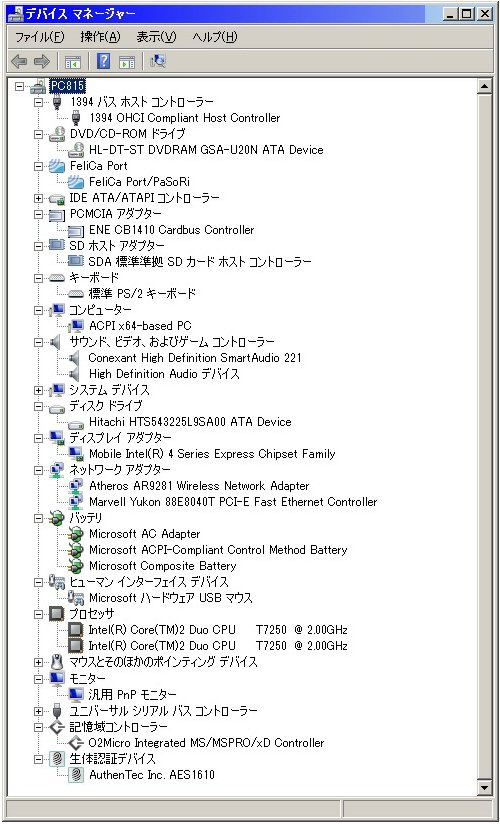This screenshot has width=500, height=824.
Task: Select the AuthenTec Inc. AES1610 fingerprint icon
Action: 76,775
